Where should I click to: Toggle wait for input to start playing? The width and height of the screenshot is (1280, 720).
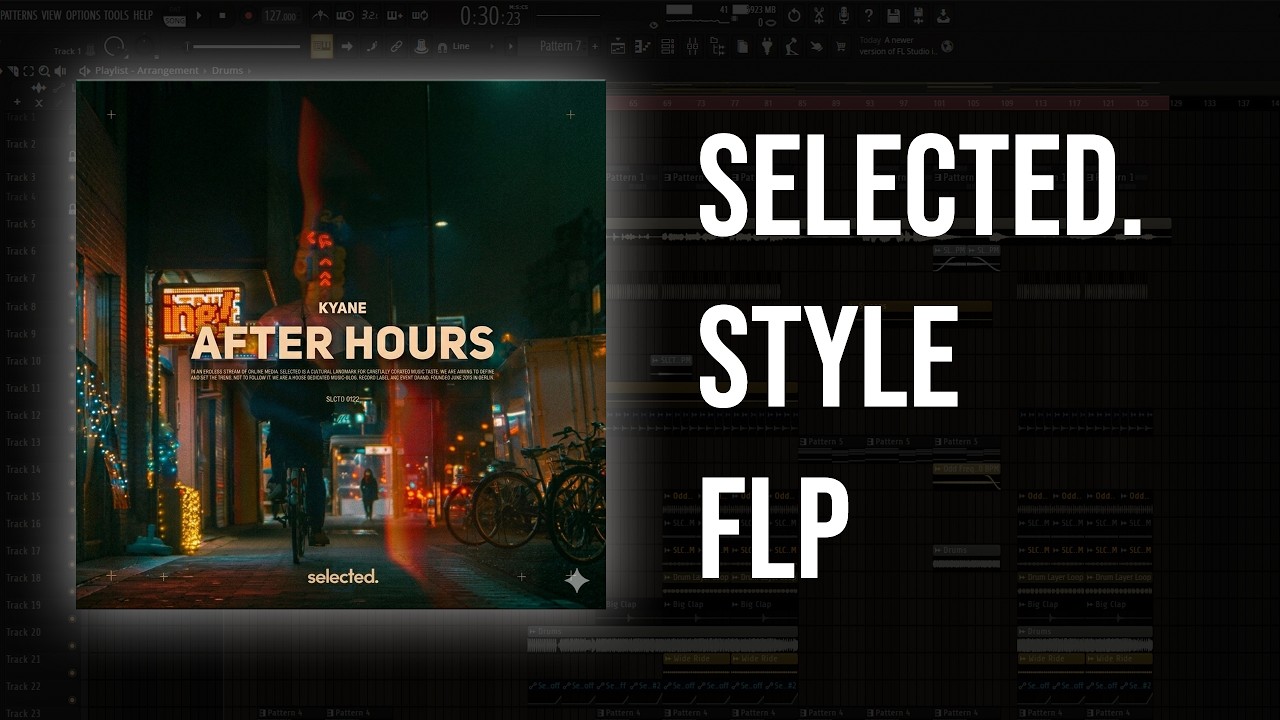[345, 16]
